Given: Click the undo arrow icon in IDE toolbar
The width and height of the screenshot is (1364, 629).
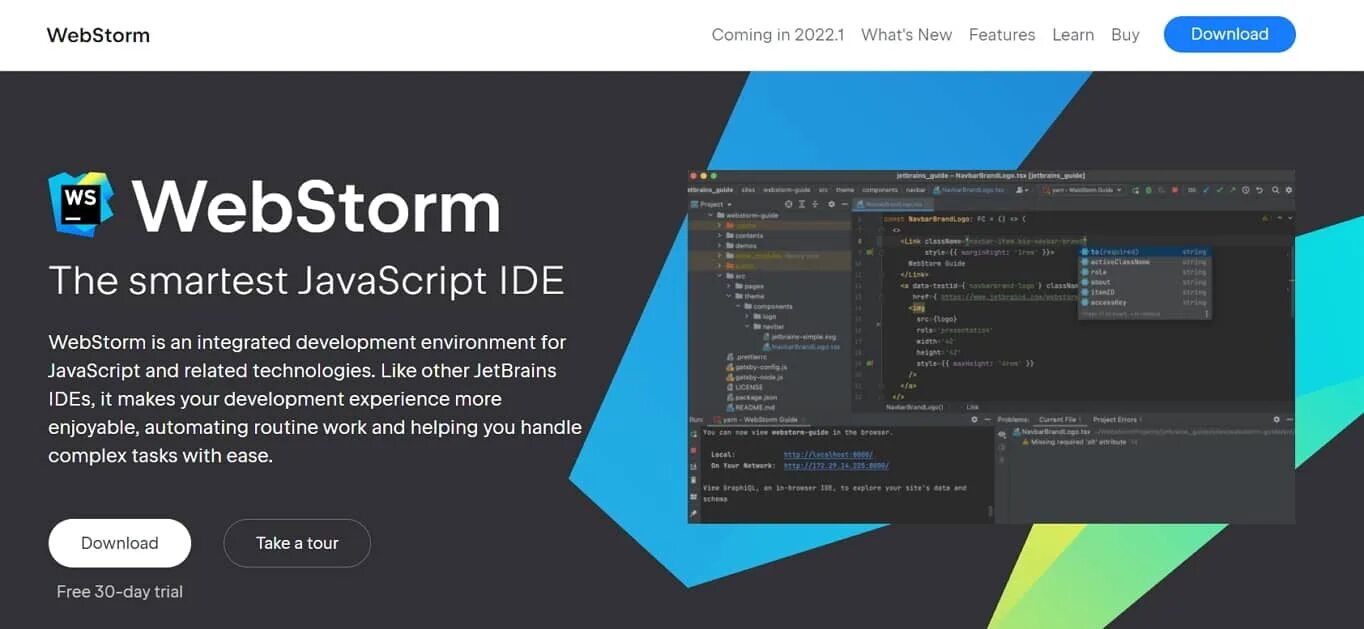Looking at the screenshot, I should click(1259, 190).
